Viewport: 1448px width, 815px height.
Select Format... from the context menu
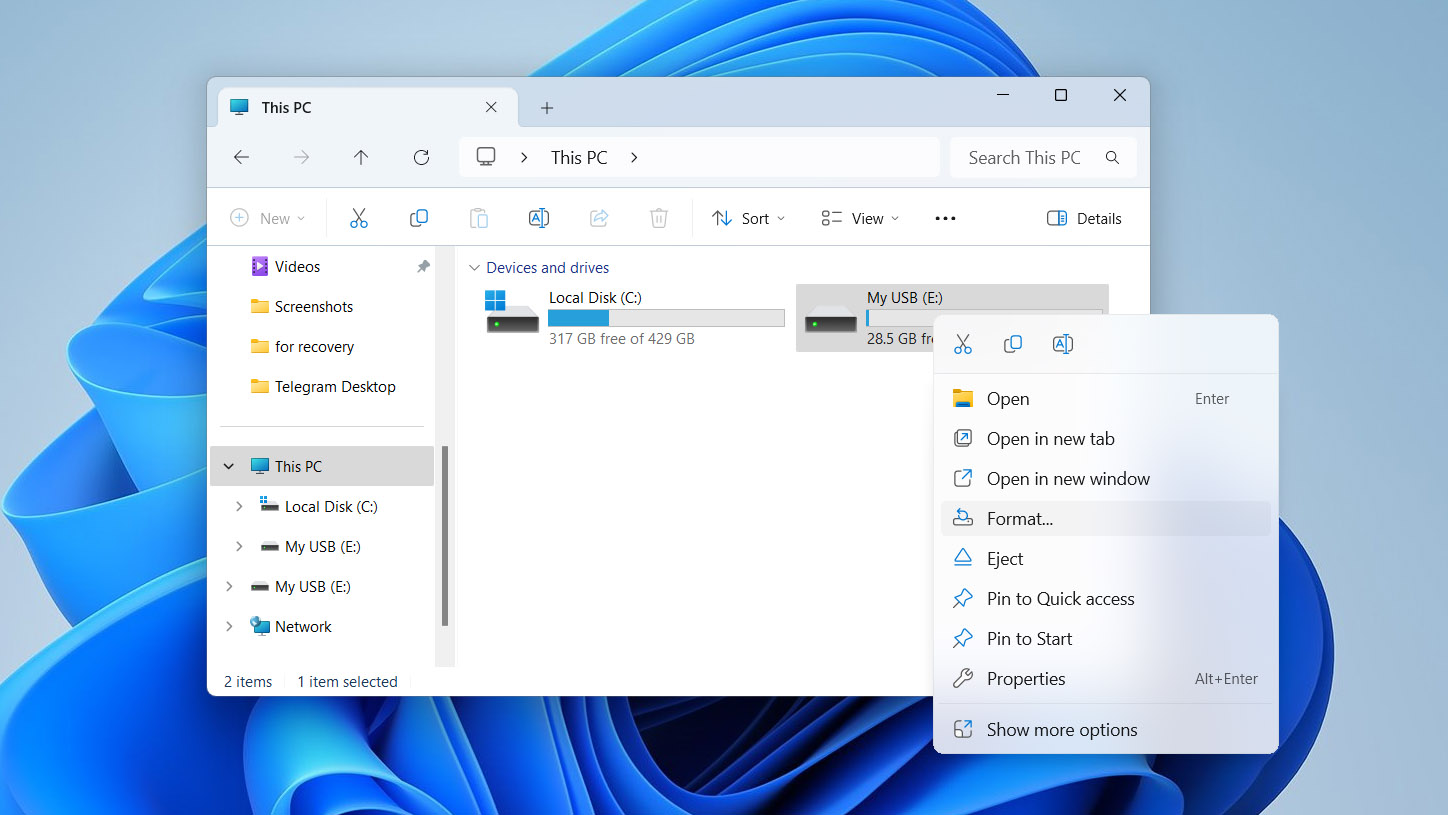[x=1106, y=519]
